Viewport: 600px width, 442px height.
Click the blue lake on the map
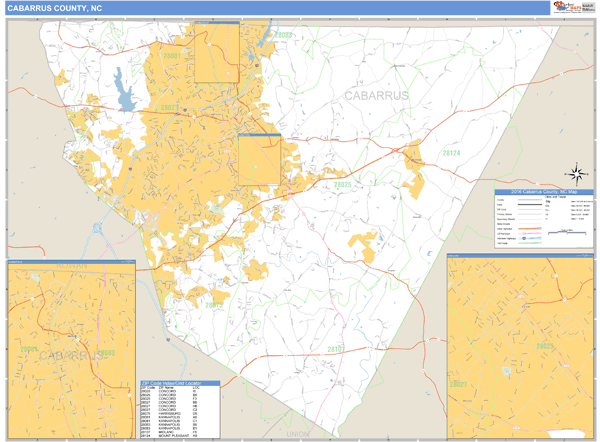point(125,90)
